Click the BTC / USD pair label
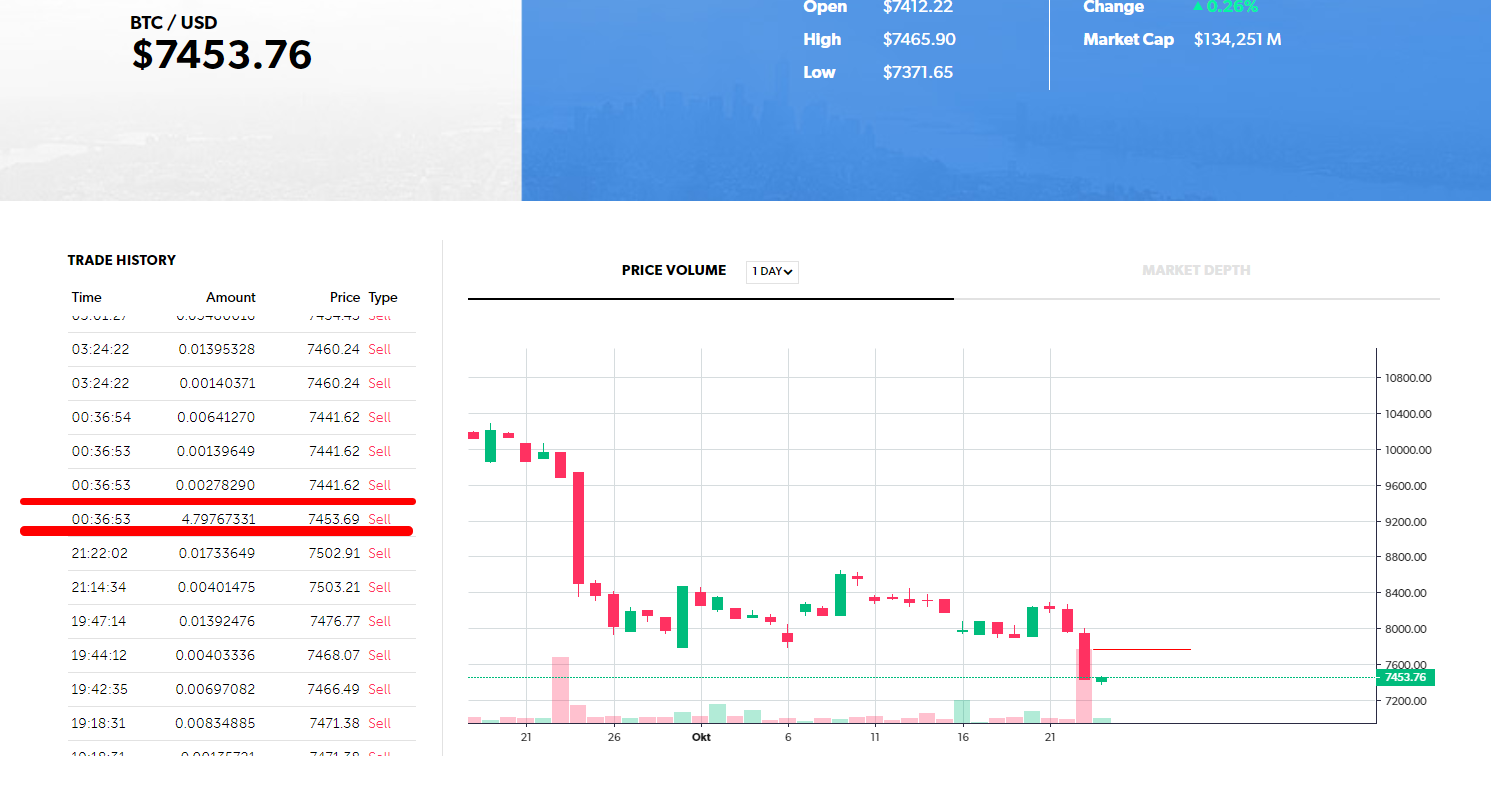 pyautogui.click(x=174, y=22)
